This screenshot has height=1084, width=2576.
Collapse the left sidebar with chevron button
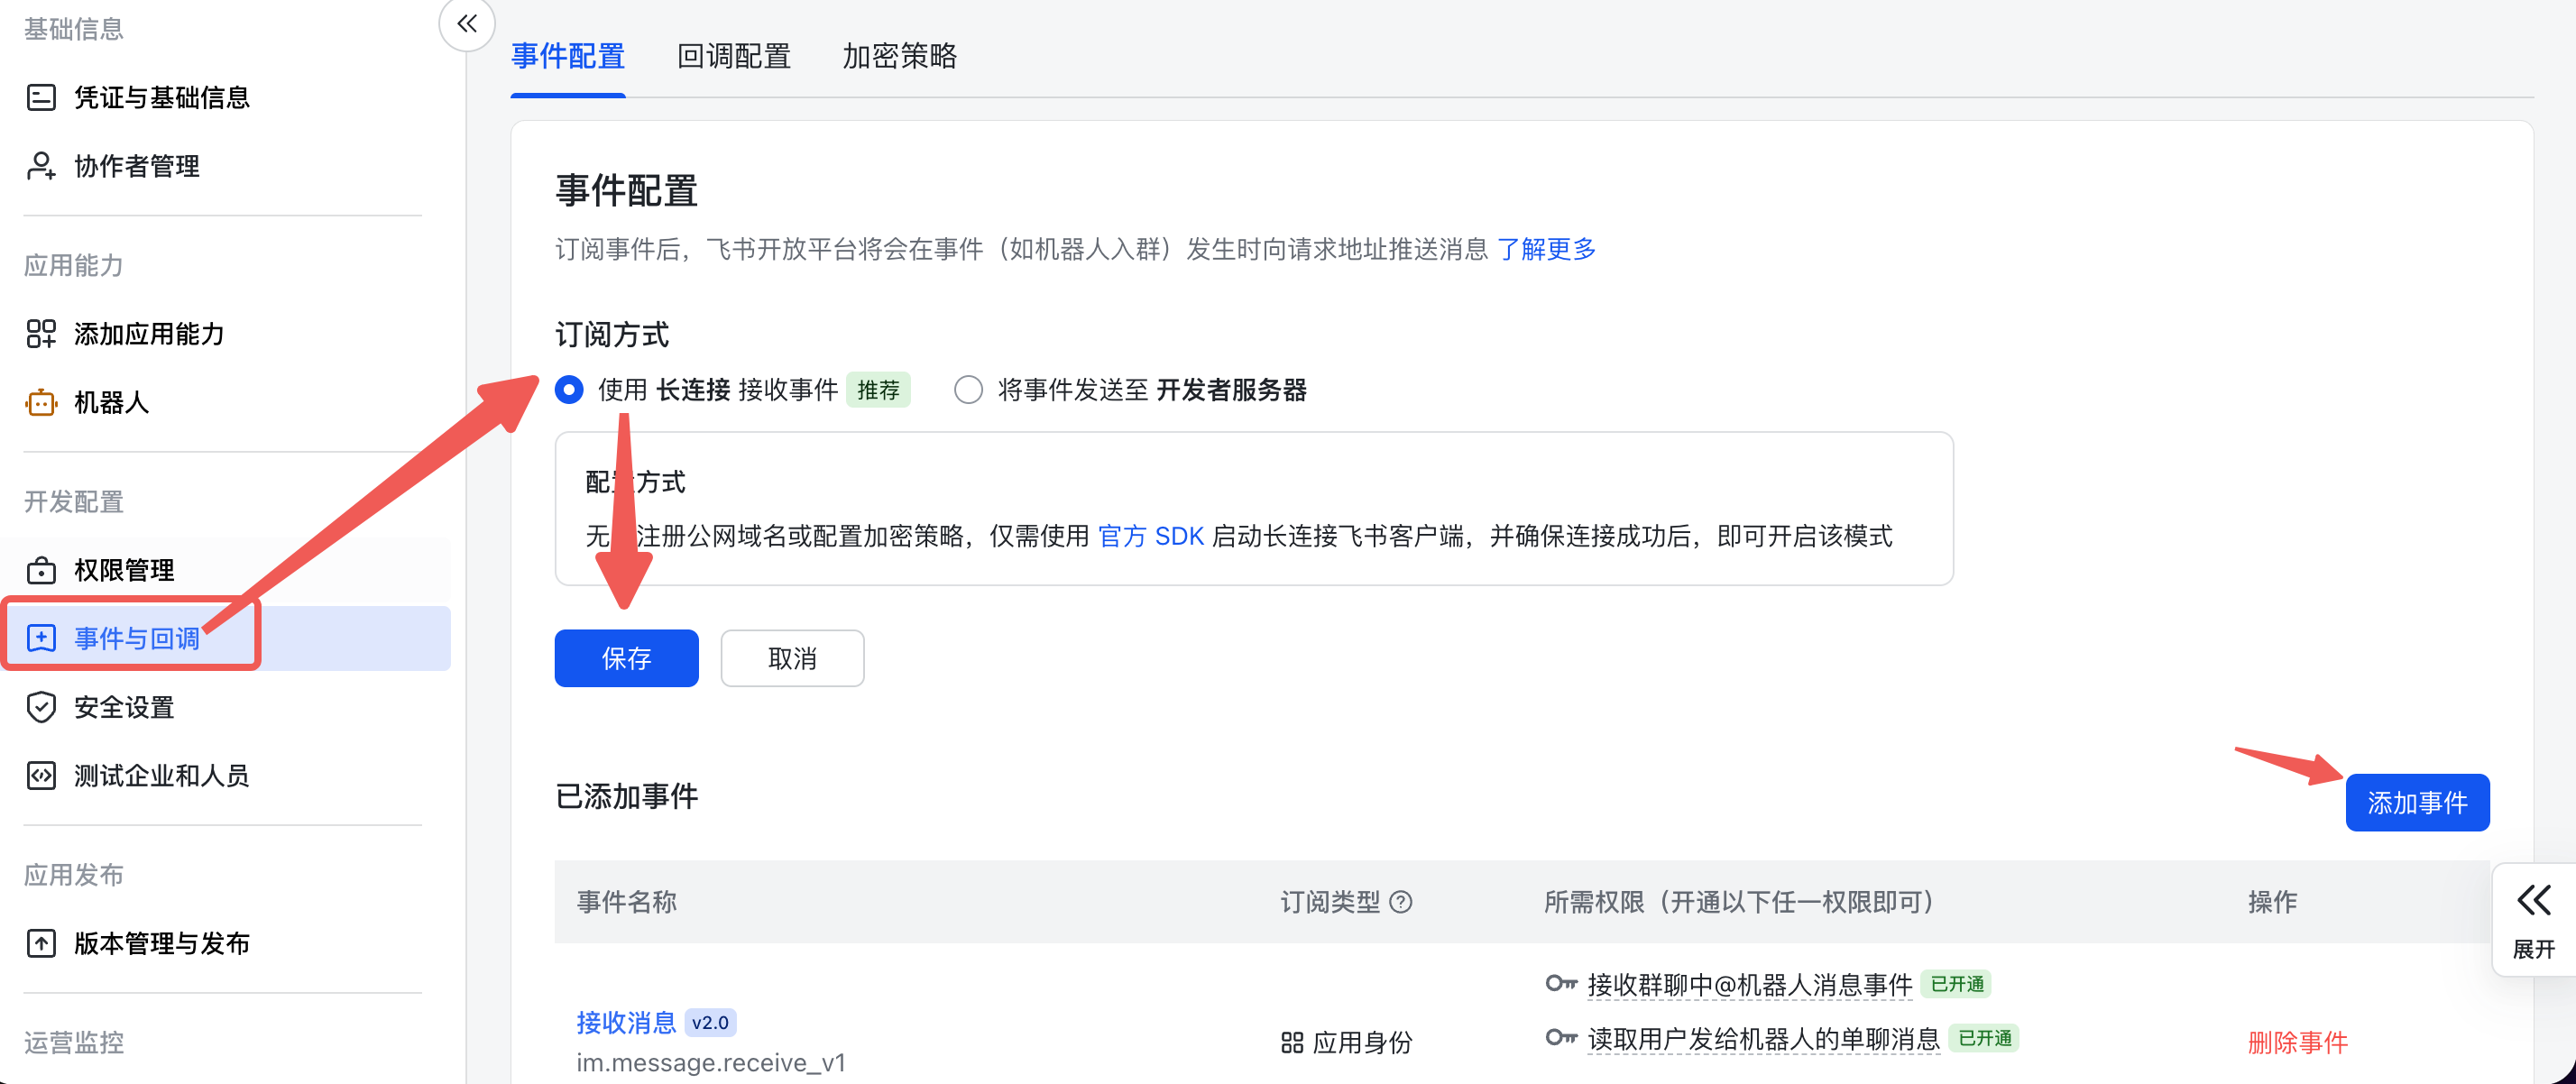466,24
